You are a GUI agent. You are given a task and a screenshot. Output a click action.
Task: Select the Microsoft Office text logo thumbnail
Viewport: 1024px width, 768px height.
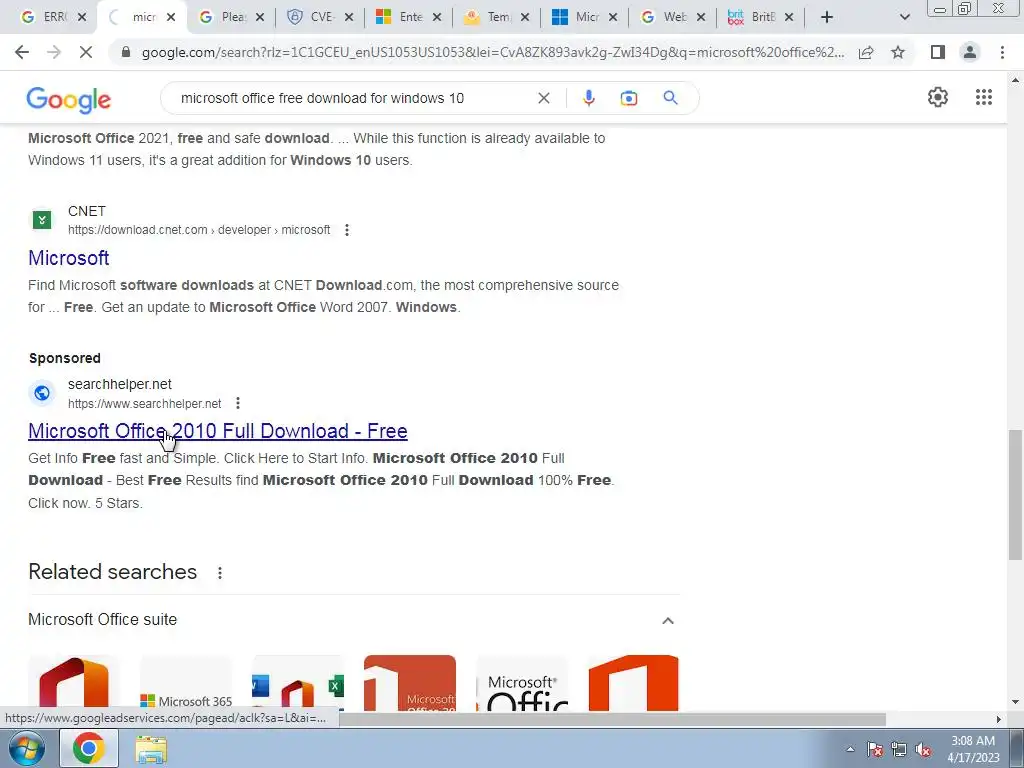tap(522, 683)
